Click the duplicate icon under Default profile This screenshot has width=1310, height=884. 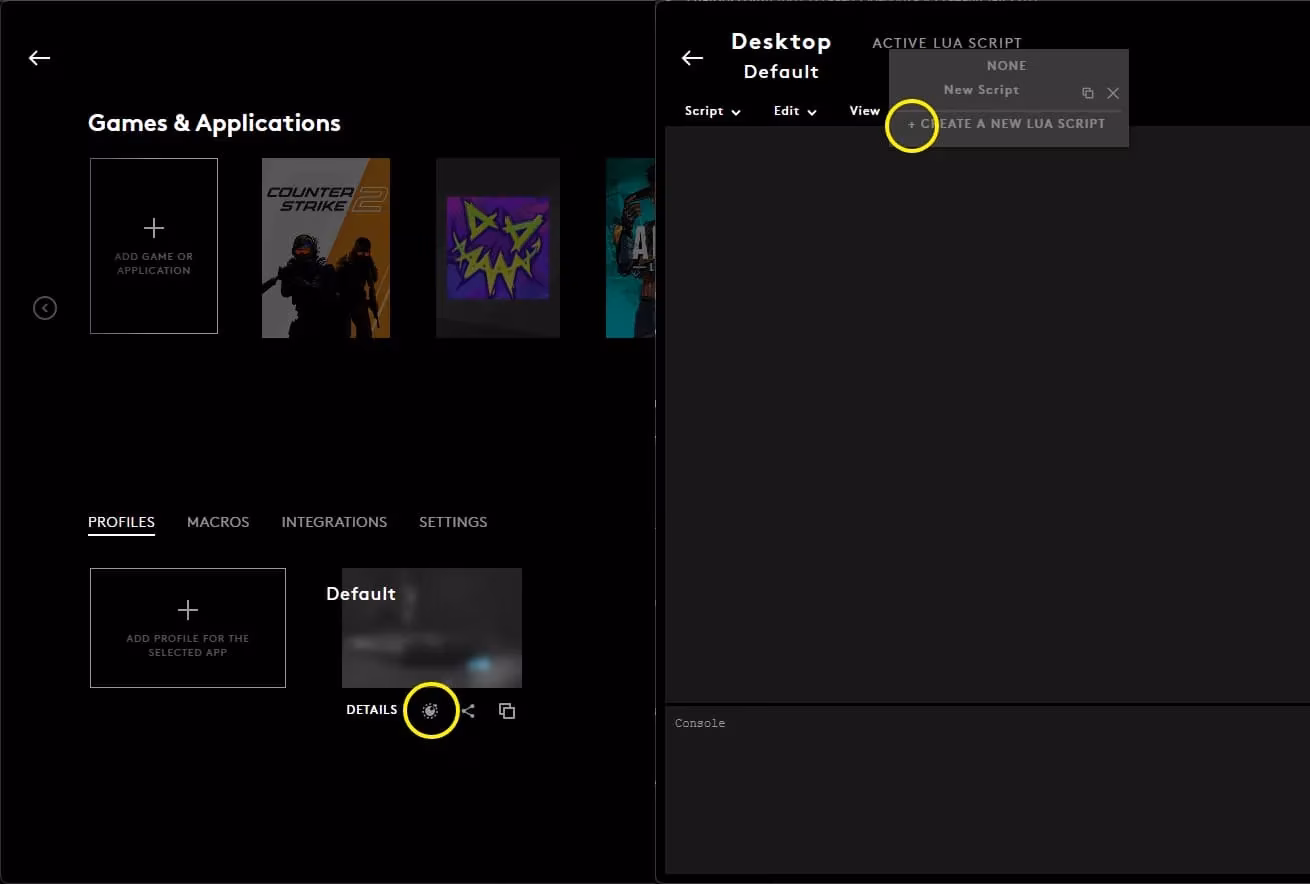tap(507, 711)
